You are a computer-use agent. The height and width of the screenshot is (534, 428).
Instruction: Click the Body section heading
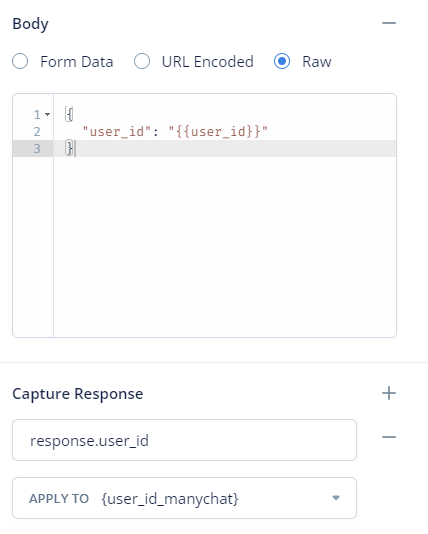(x=30, y=24)
